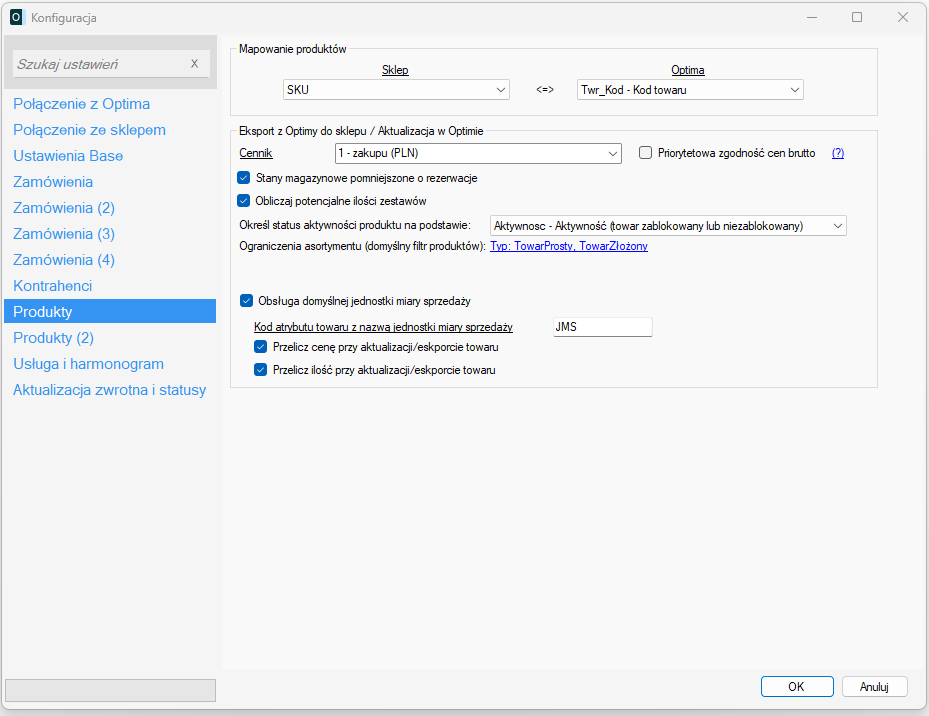This screenshot has height=716, width=929.
Task: Toggle Stany magazynowe pomniejszone o rezerwacje
Action: pos(244,178)
